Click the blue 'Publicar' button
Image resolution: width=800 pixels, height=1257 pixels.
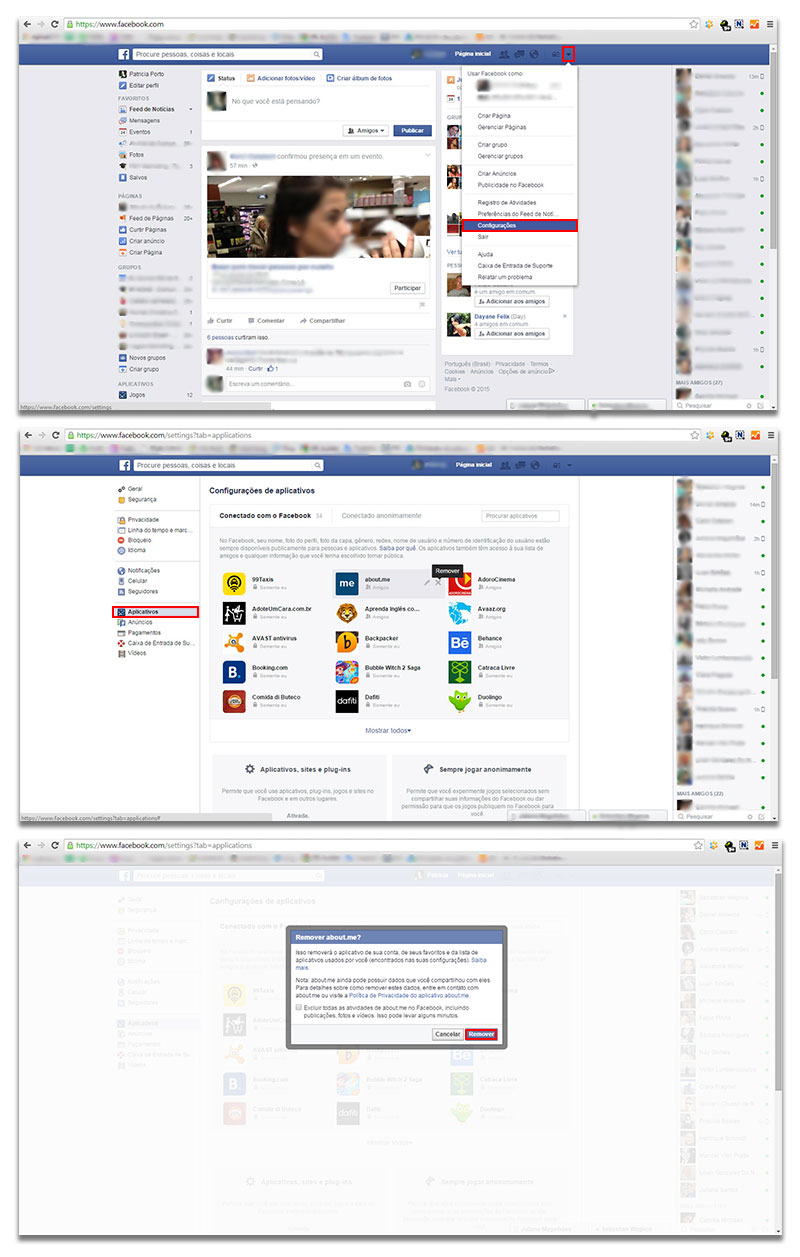(412, 131)
